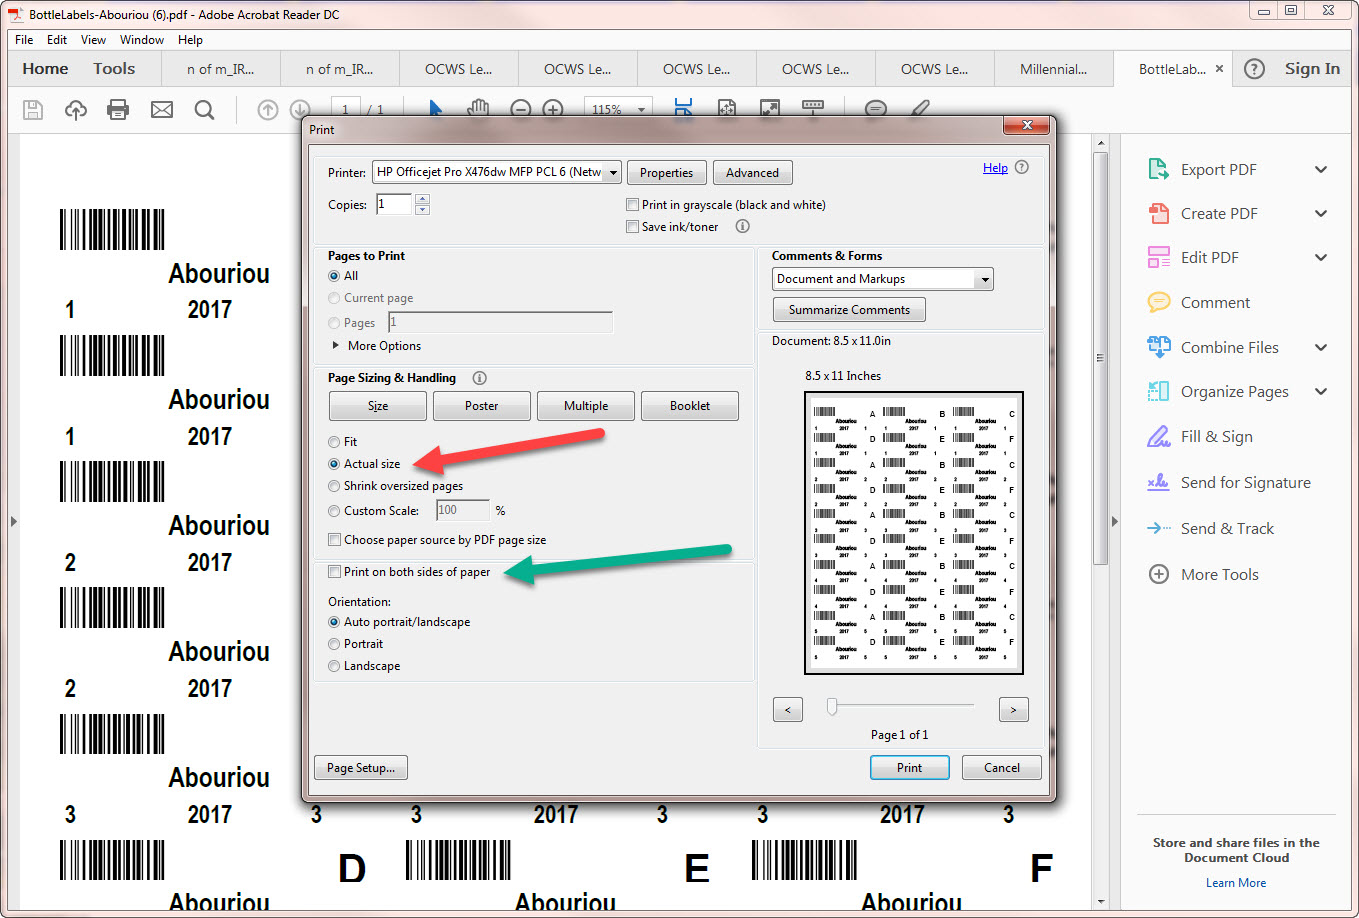1359x918 pixels.
Task: Click the Cancel button
Action: [x=1001, y=768]
